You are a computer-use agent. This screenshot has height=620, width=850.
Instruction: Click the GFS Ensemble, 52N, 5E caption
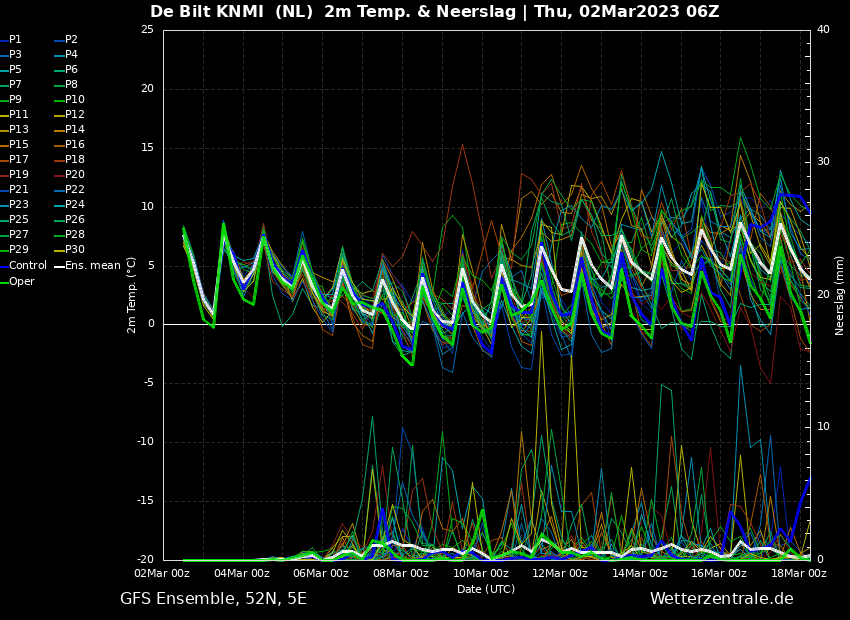pos(213,599)
